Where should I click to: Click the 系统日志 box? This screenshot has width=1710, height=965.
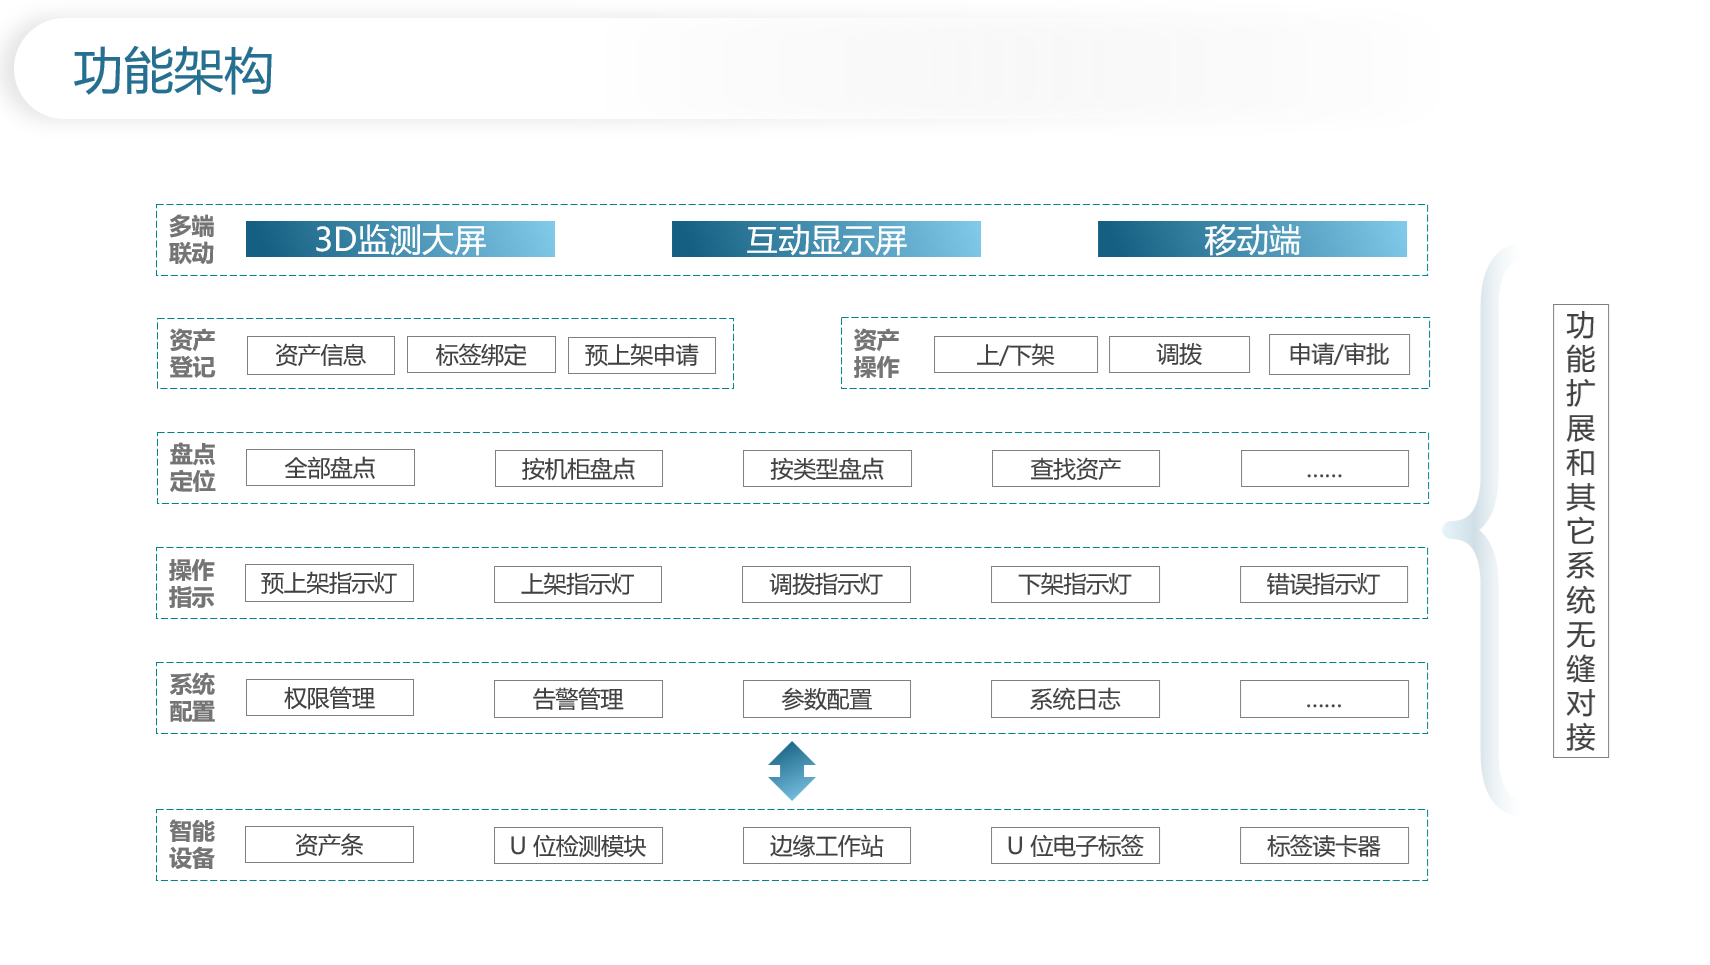pos(1075,699)
